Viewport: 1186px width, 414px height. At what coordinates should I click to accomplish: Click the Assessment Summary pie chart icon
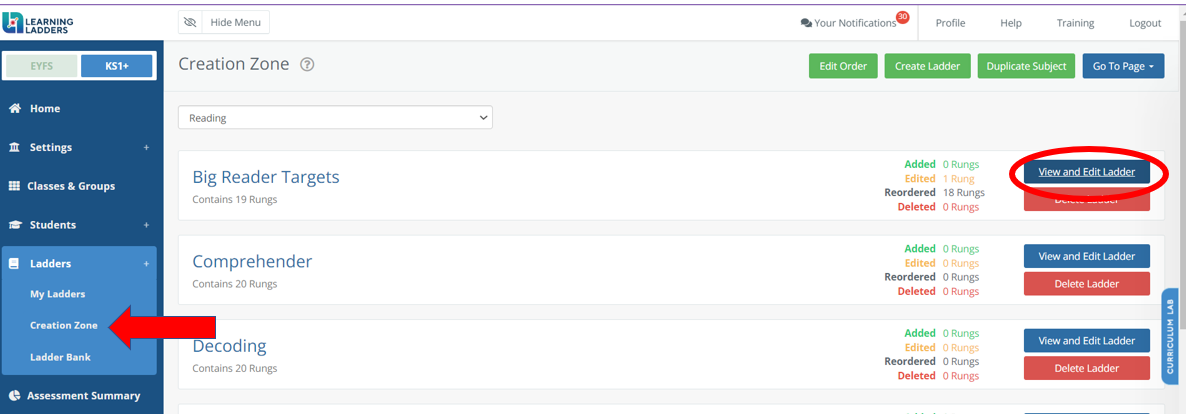pos(14,396)
